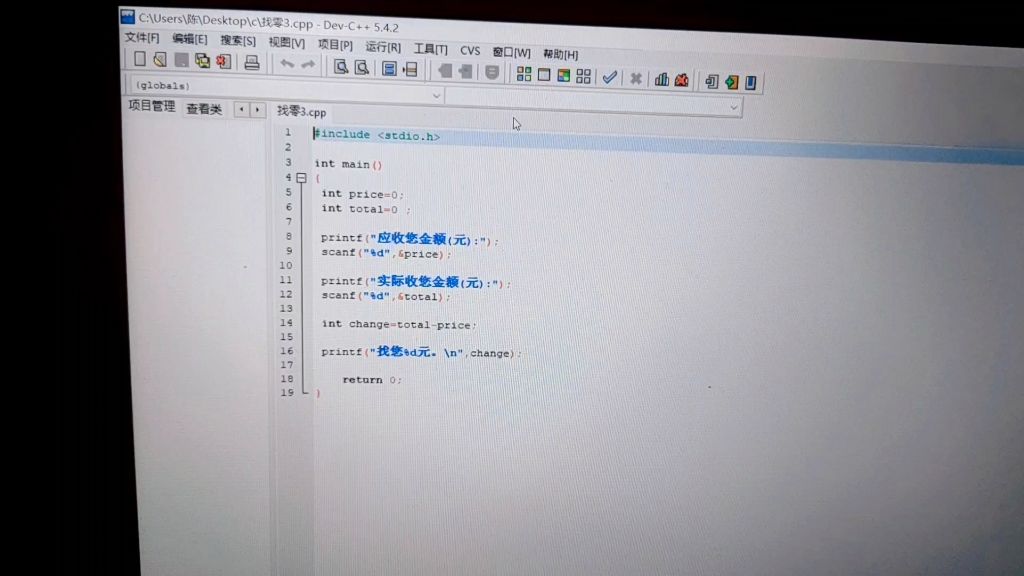Click the greyed Forward navigation icon

[x=465, y=71]
